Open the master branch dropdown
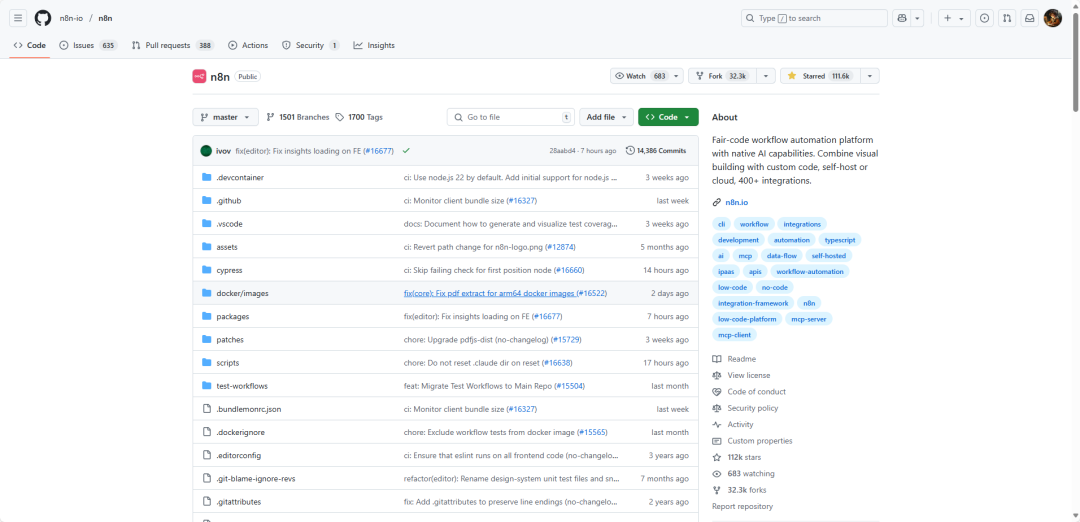The image size is (1080, 522). (225, 117)
